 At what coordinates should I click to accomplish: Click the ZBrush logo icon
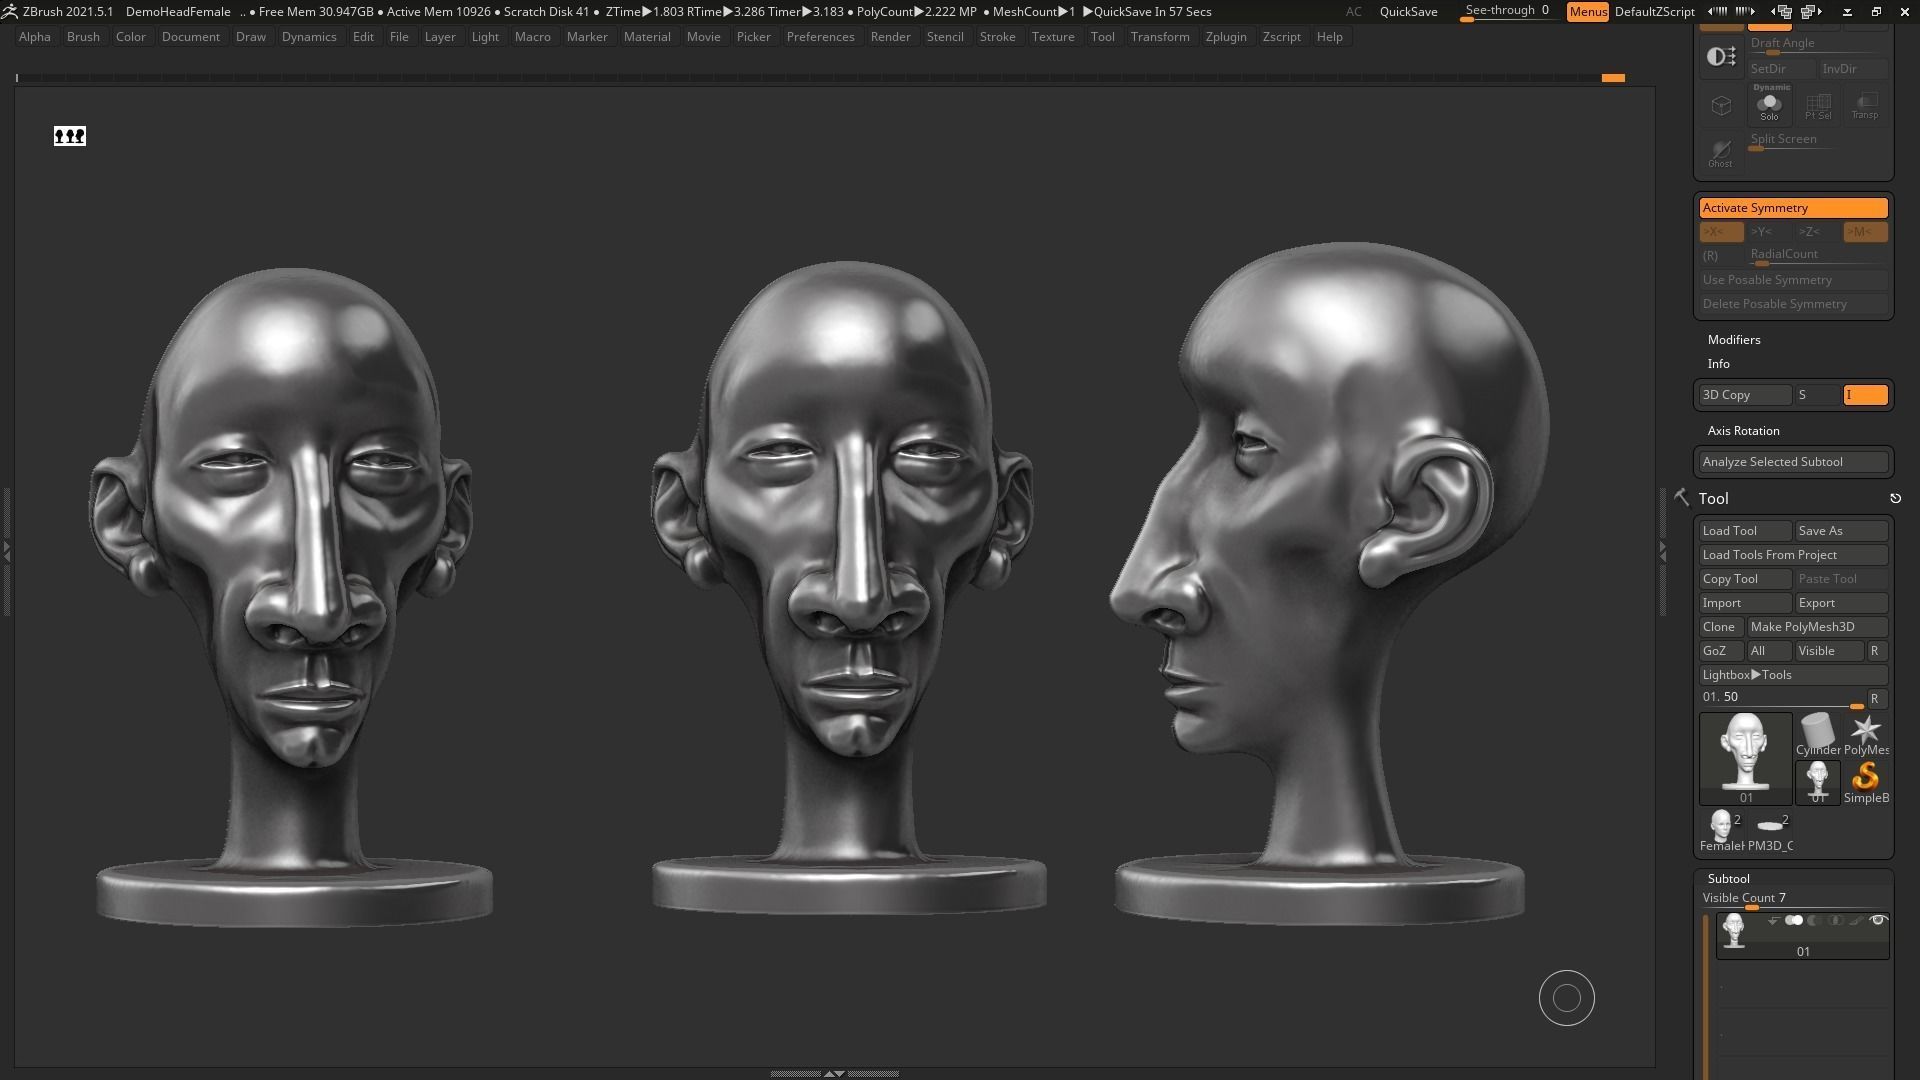point(9,11)
